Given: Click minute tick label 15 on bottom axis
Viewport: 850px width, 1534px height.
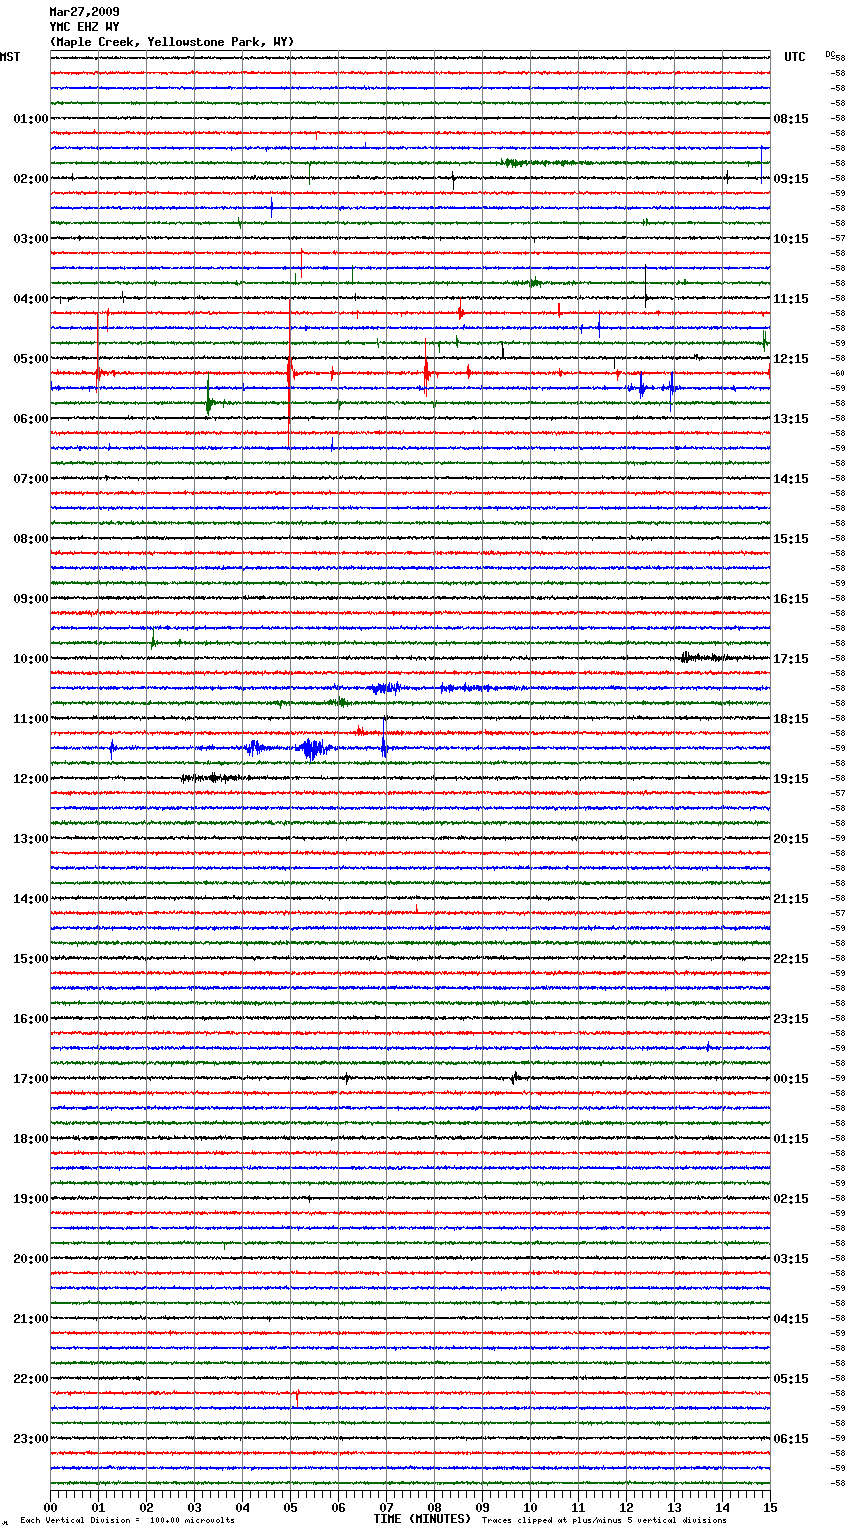Looking at the screenshot, I should point(770,1507).
